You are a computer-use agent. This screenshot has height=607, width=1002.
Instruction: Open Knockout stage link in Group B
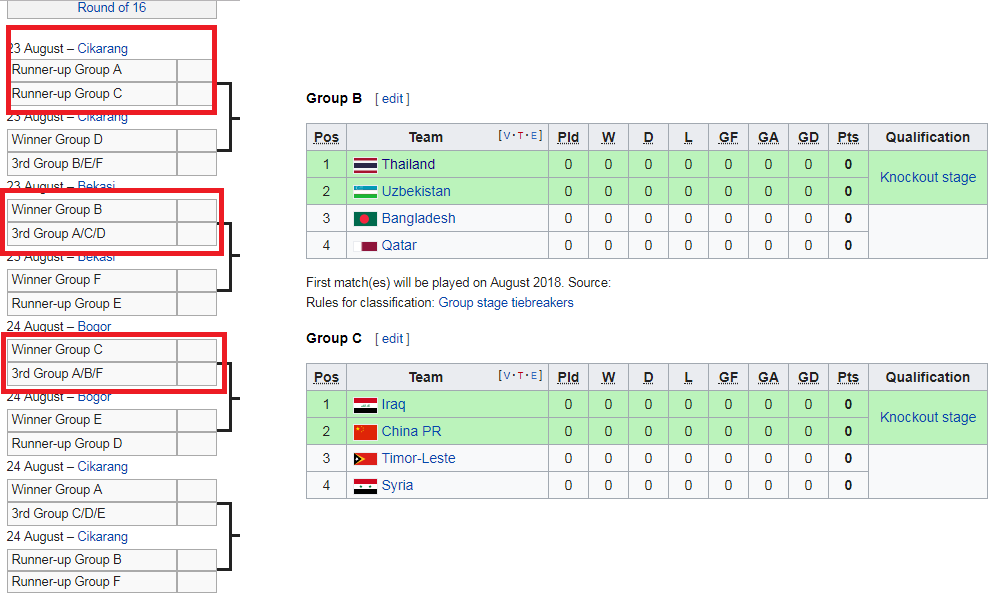(x=927, y=177)
